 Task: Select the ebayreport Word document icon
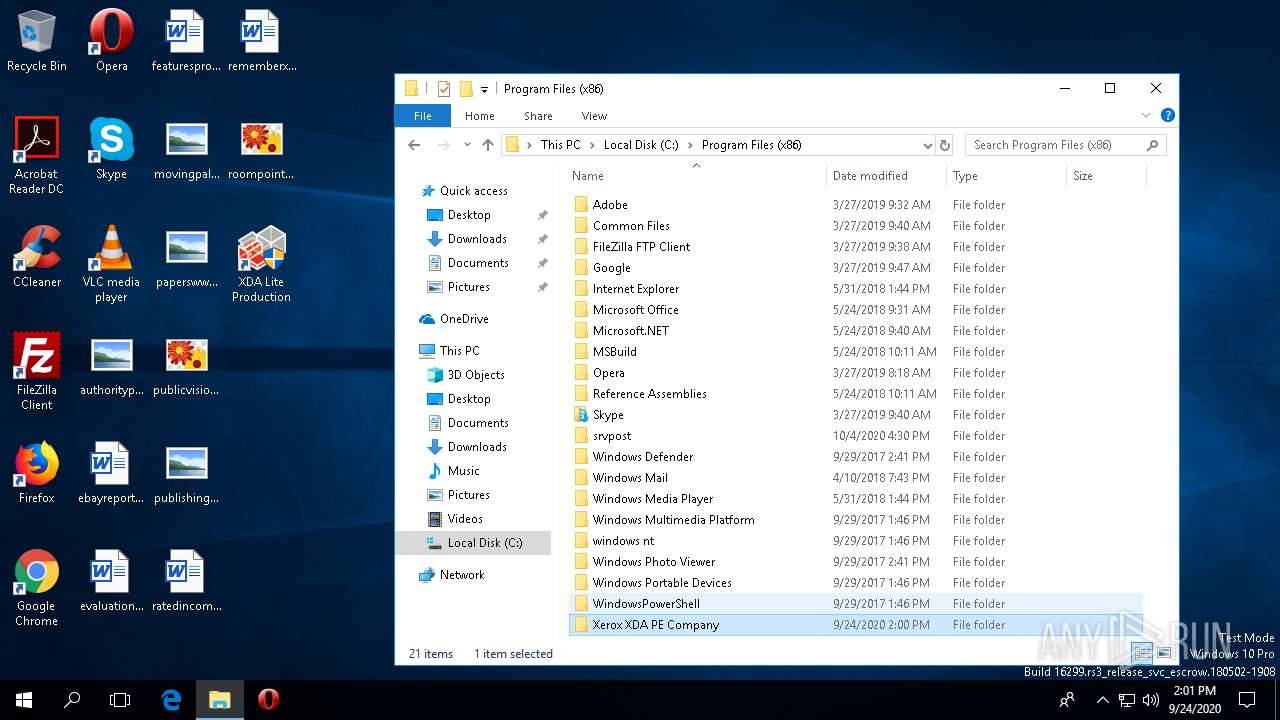coord(111,473)
